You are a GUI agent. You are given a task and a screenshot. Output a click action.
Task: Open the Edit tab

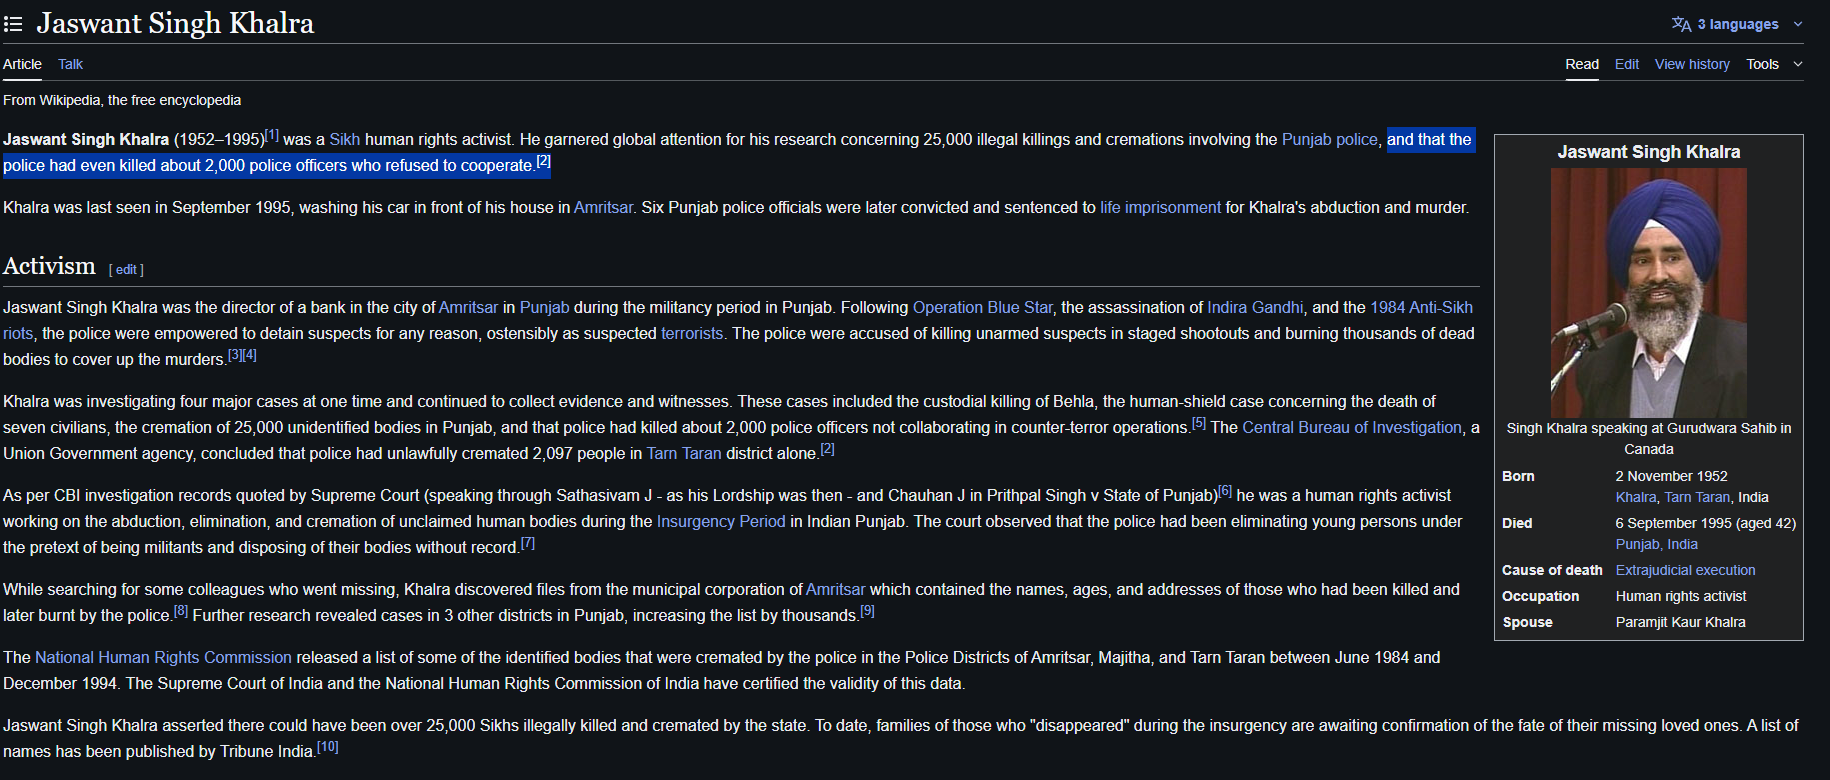[x=1627, y=64]
